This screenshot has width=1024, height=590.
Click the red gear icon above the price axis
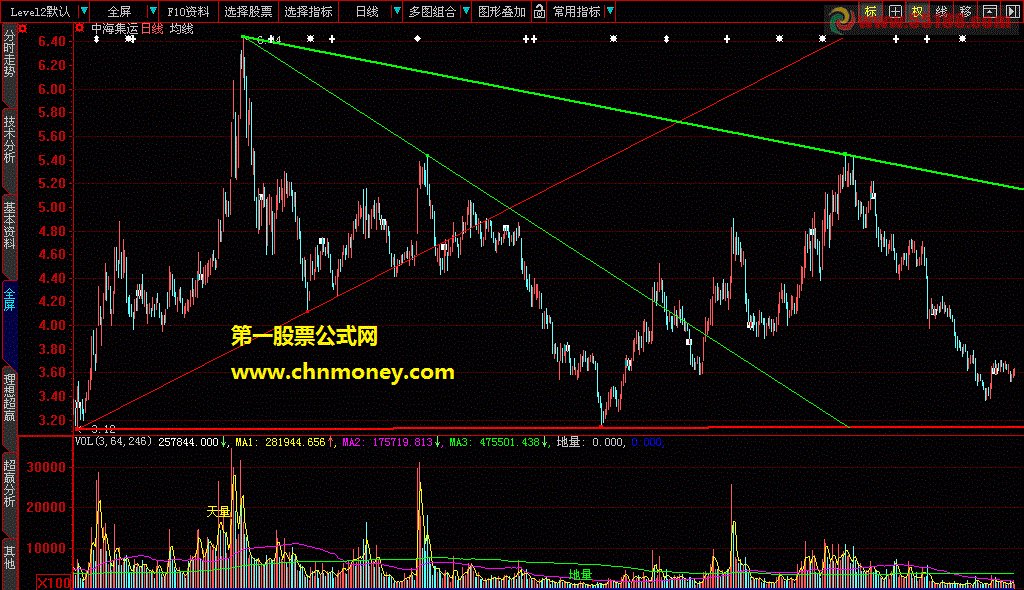click(x=23, y=29)
